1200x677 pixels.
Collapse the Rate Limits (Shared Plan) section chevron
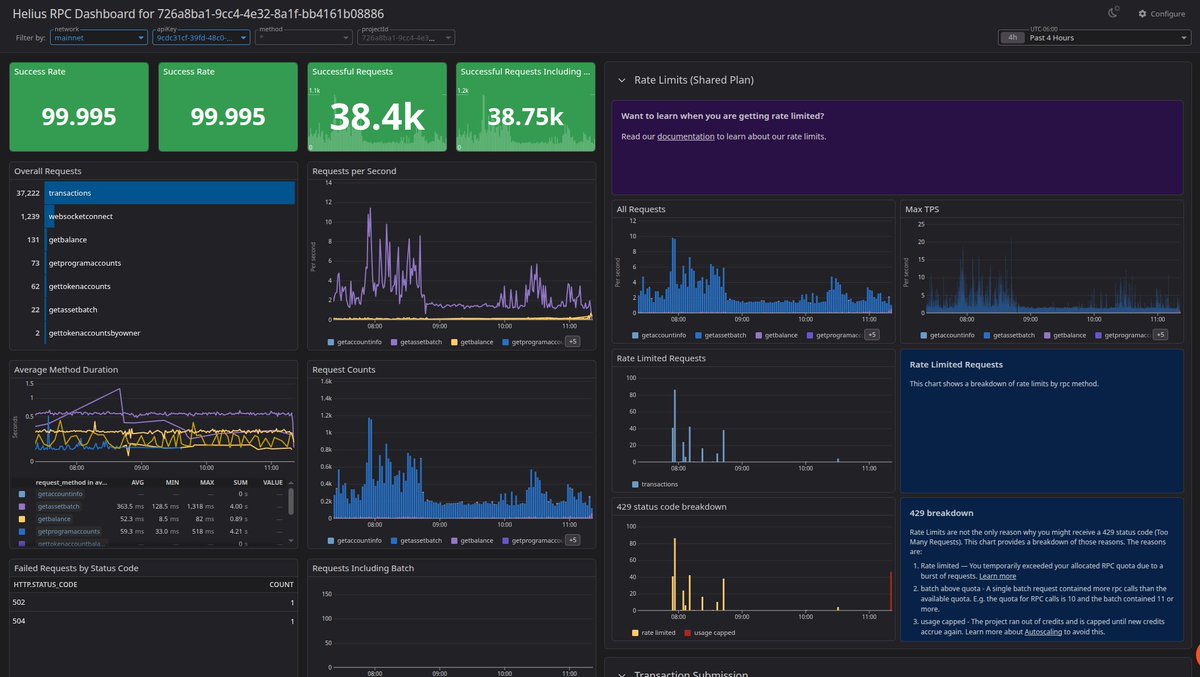click(x=622, y=80)
